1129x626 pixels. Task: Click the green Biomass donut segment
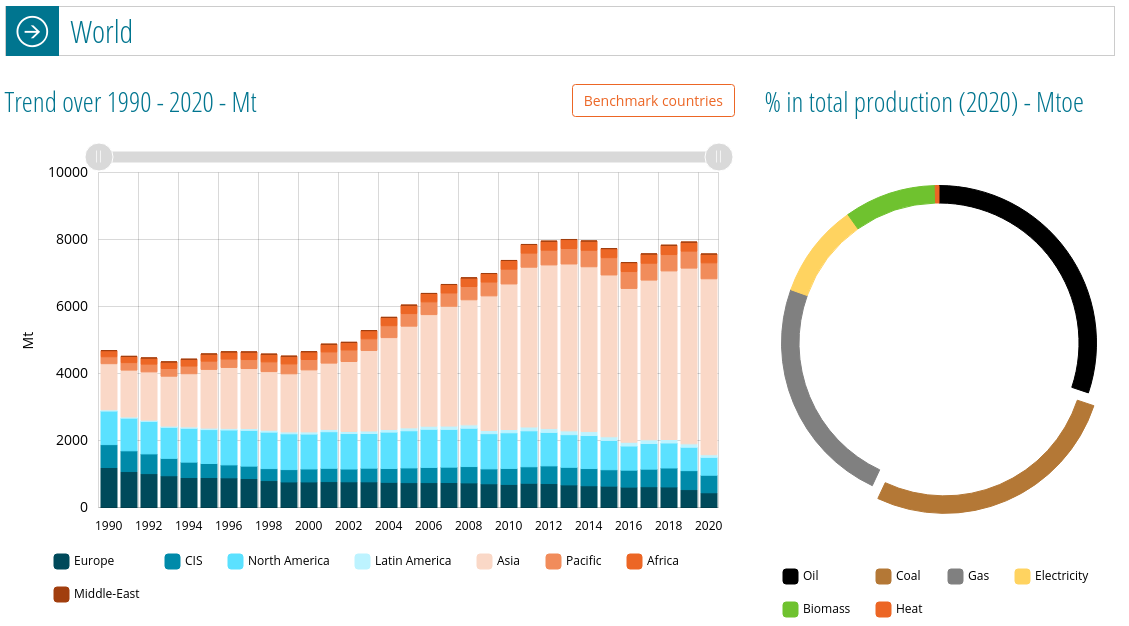(x=891, y=202)
